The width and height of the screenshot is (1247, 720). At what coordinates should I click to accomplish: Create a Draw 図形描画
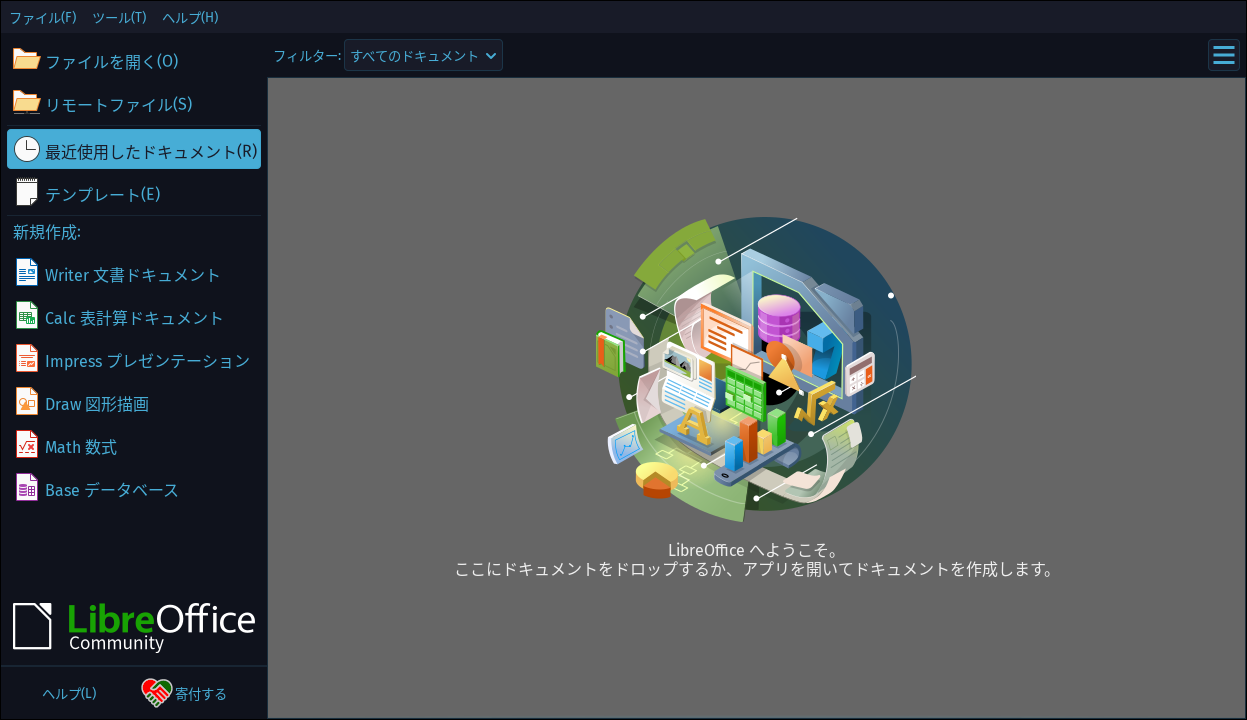(x=134, y=403)
